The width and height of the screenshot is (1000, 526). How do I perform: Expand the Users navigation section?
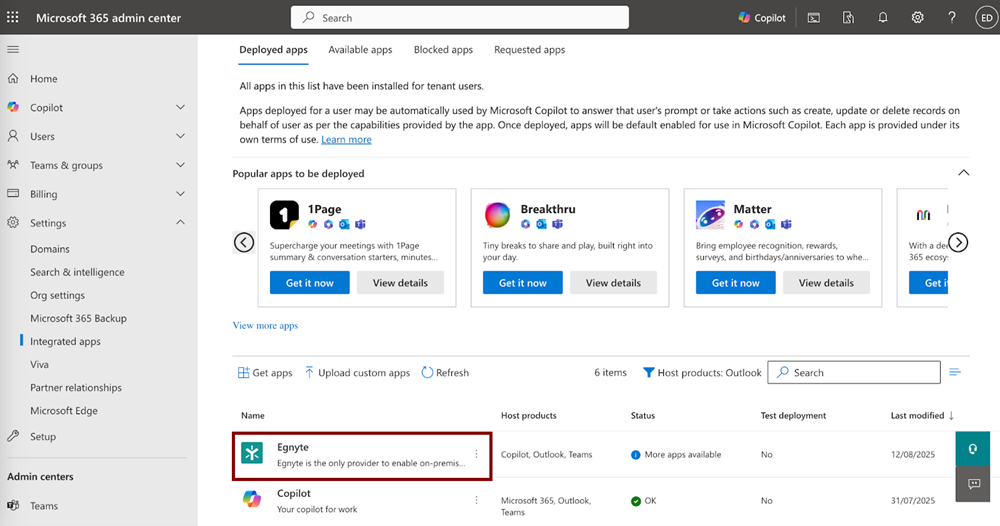tap(180, 136)
